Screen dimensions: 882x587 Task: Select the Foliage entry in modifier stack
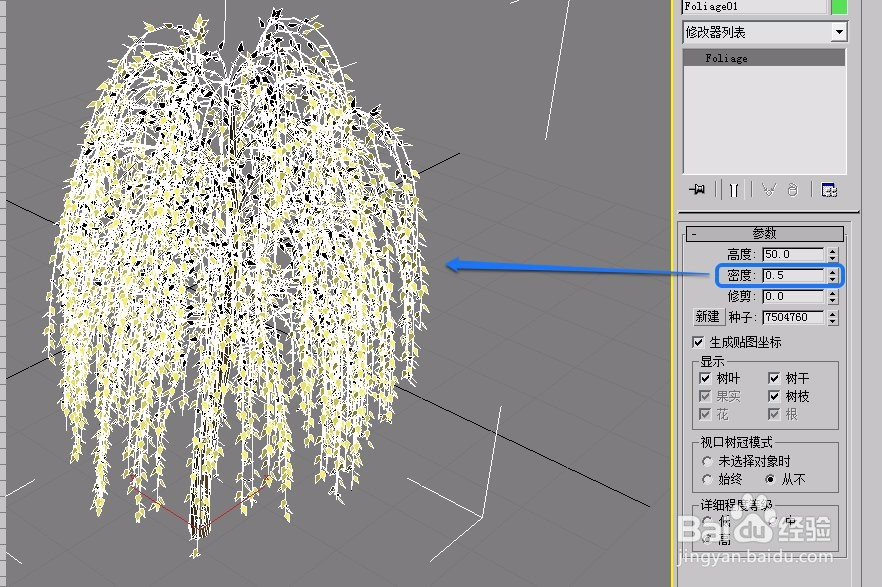(x=764, y=58)
